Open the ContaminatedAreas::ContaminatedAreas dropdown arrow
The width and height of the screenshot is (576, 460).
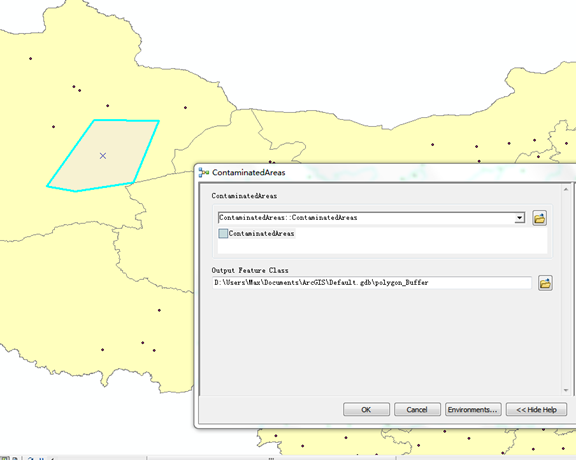pyautogui.click(x=519, y=218)
